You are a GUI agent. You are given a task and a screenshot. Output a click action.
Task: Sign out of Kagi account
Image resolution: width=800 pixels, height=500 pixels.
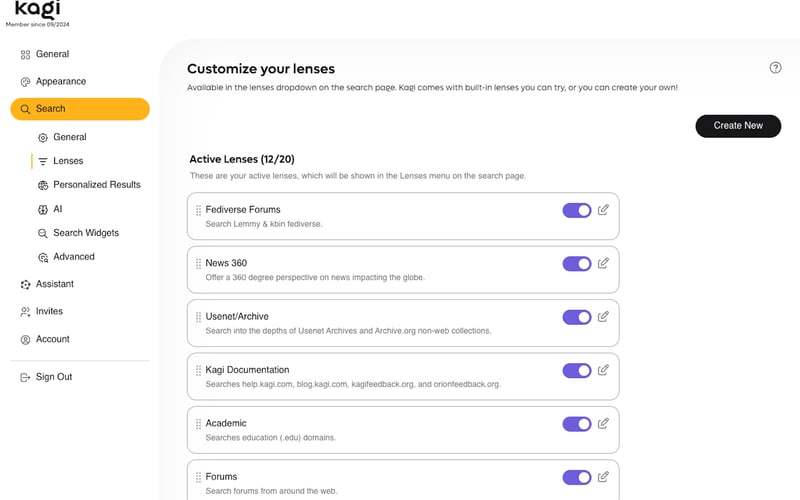(53, 377)
